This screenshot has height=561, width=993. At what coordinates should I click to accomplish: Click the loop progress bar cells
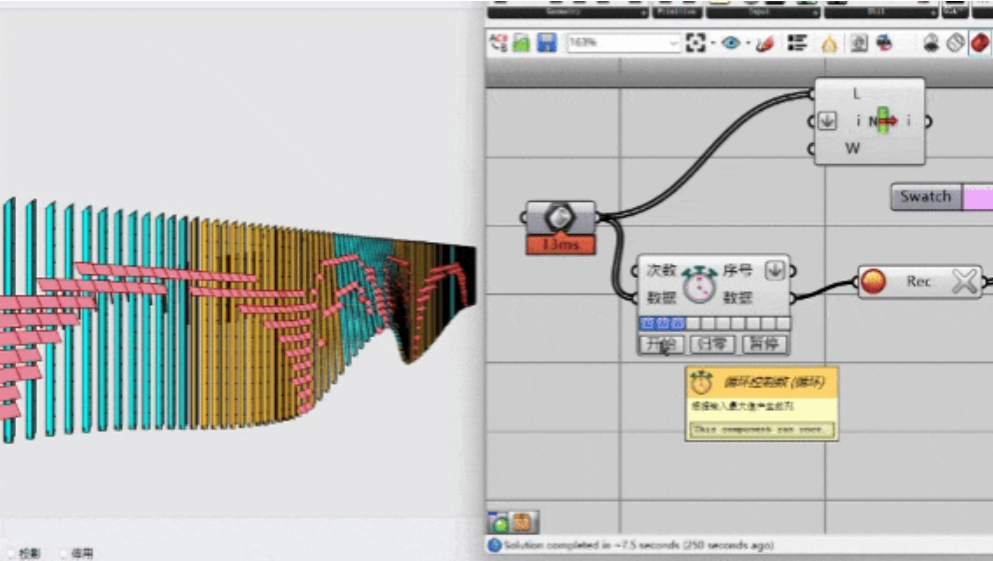point(714,323)
